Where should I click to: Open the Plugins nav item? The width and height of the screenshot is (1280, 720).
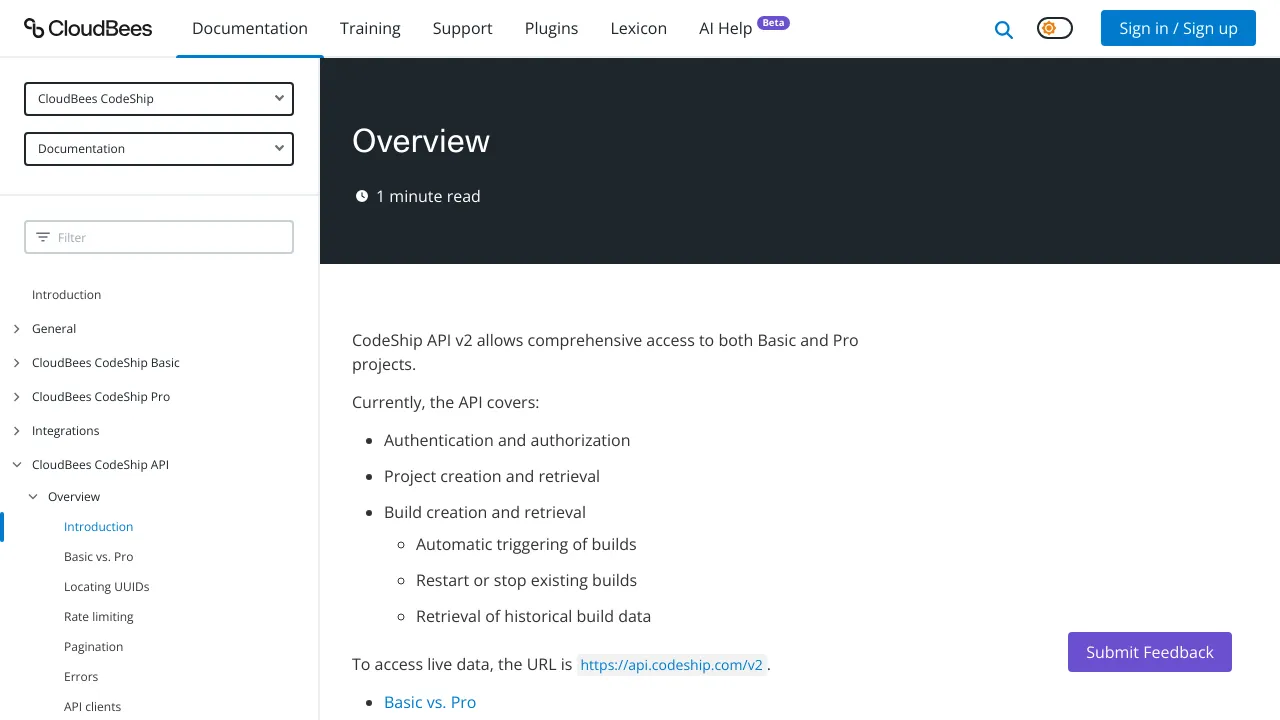[x=551, y=28]
